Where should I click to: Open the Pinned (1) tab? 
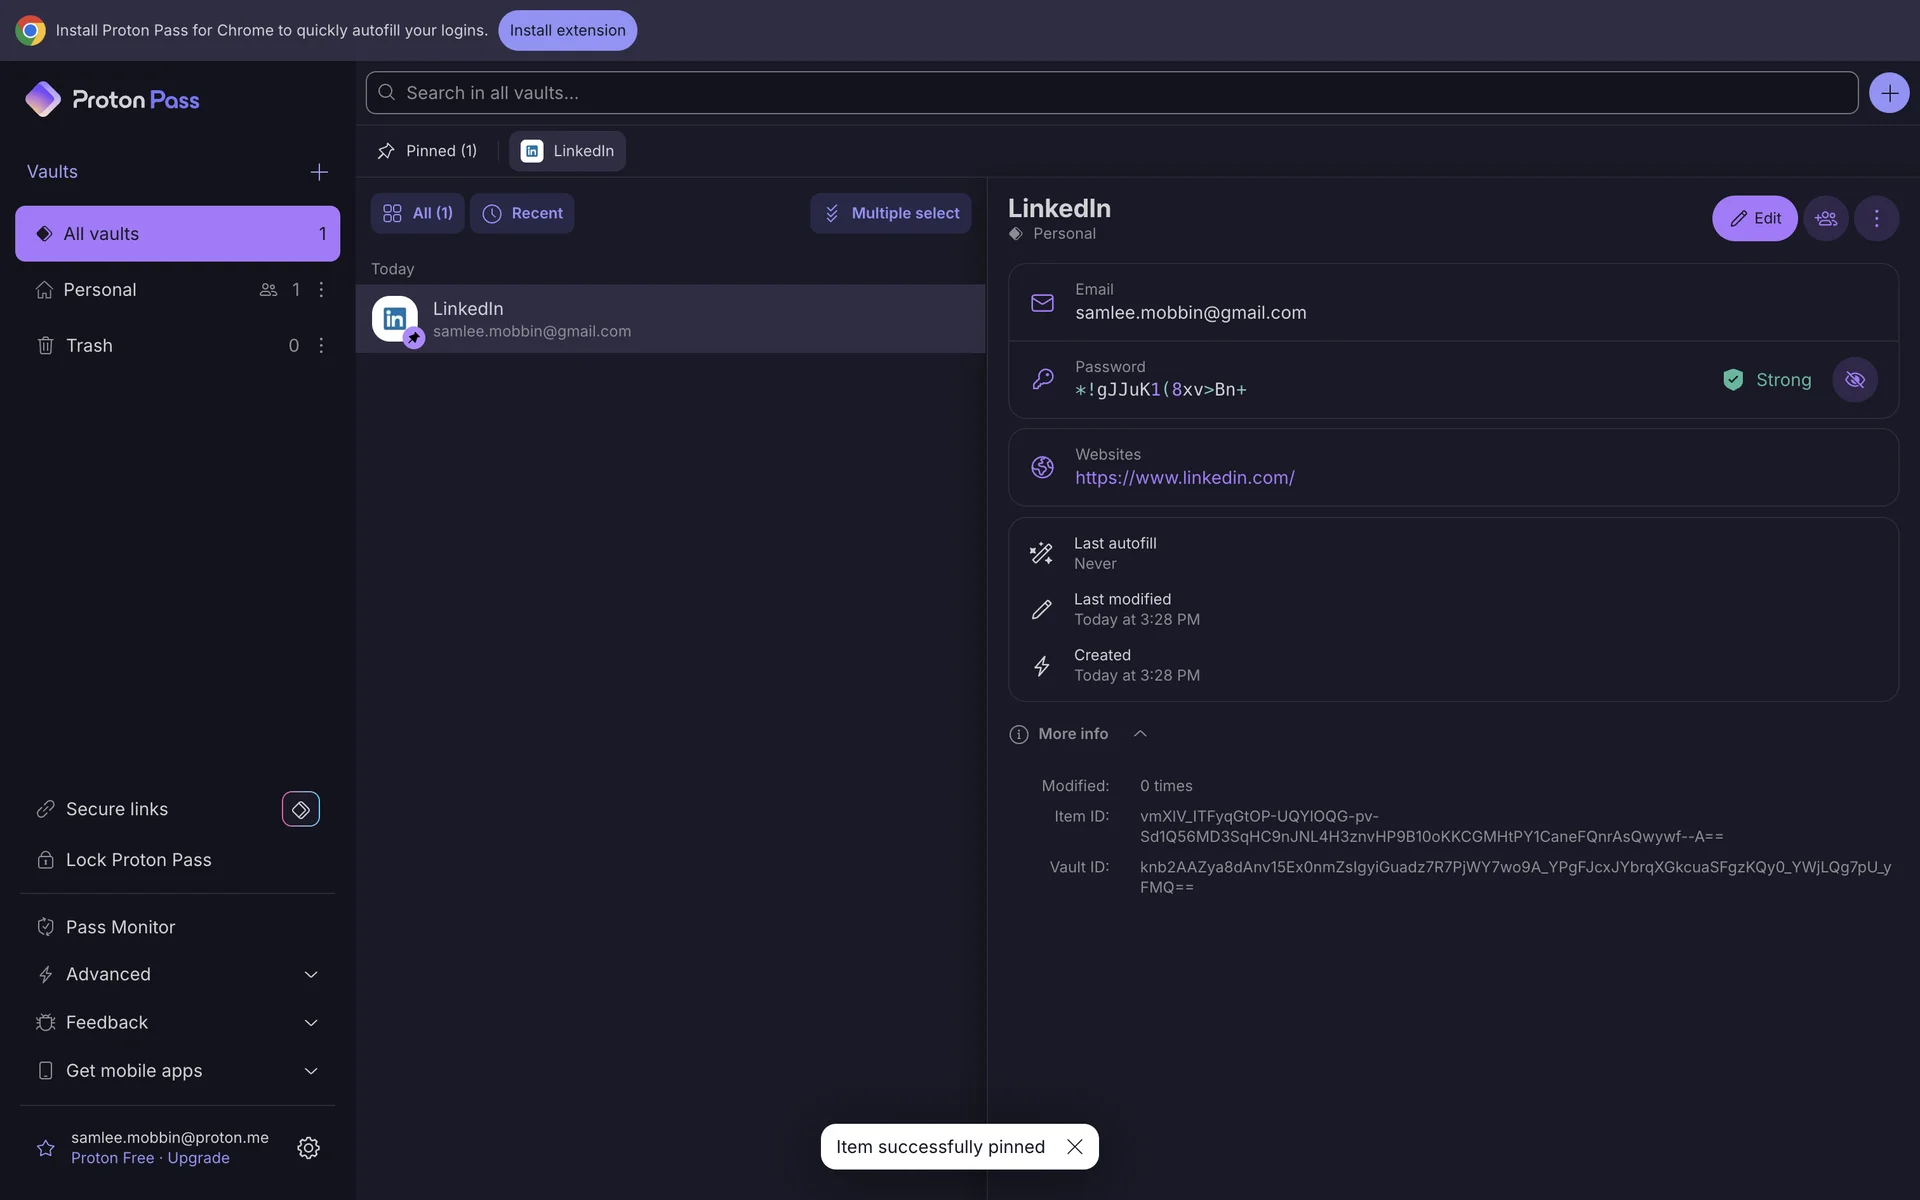point(428,151)
